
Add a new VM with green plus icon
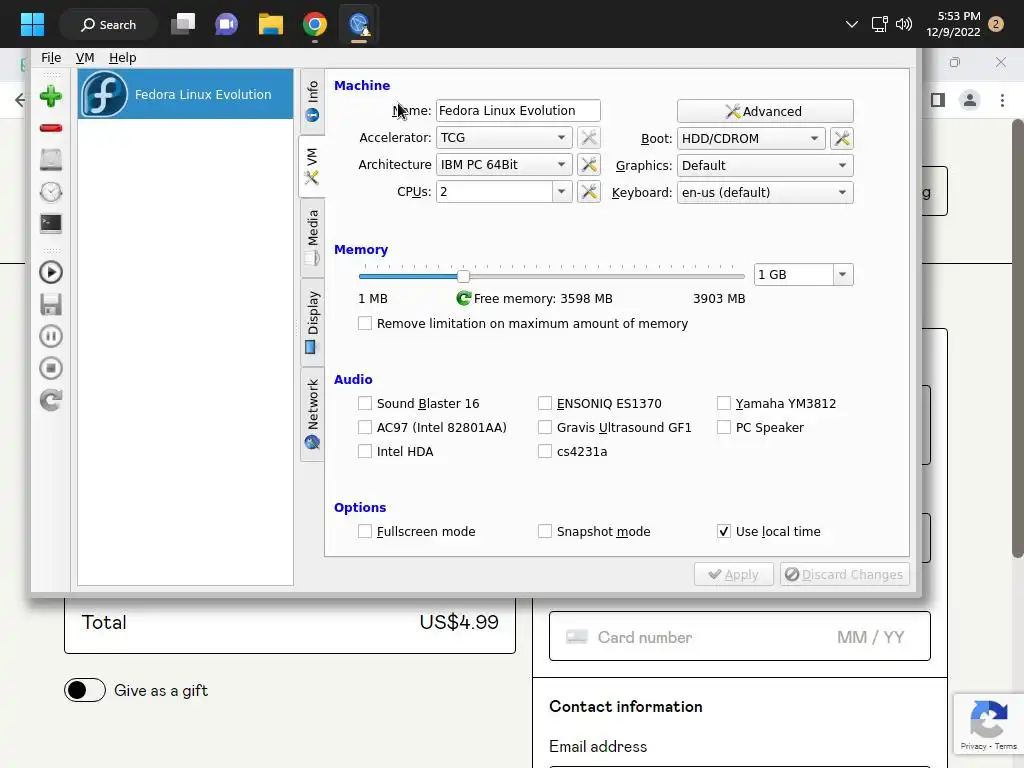[x=51, y=97]
